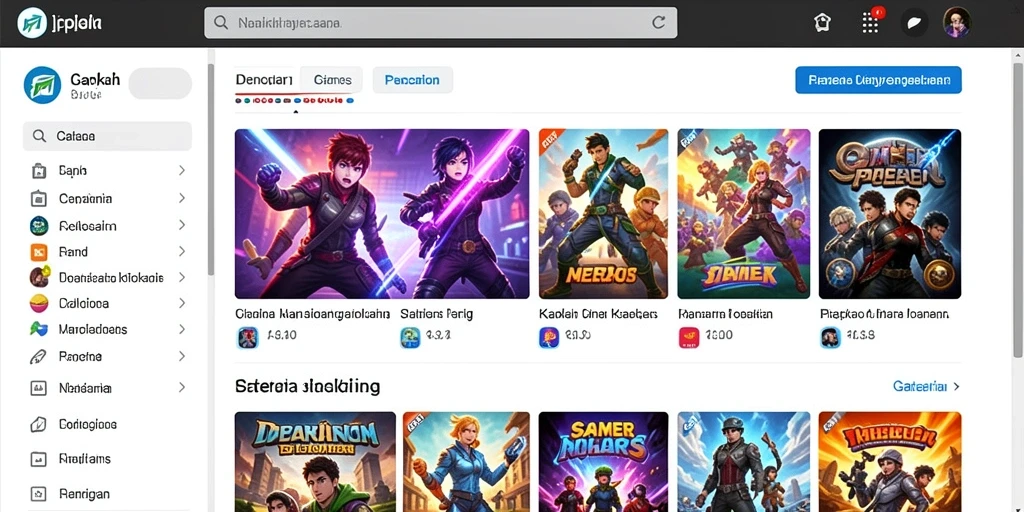Image resolution: width=1024 pixels, height=512 pixels.
Task: Switch to the Games tab
Action: coord(332,80)
